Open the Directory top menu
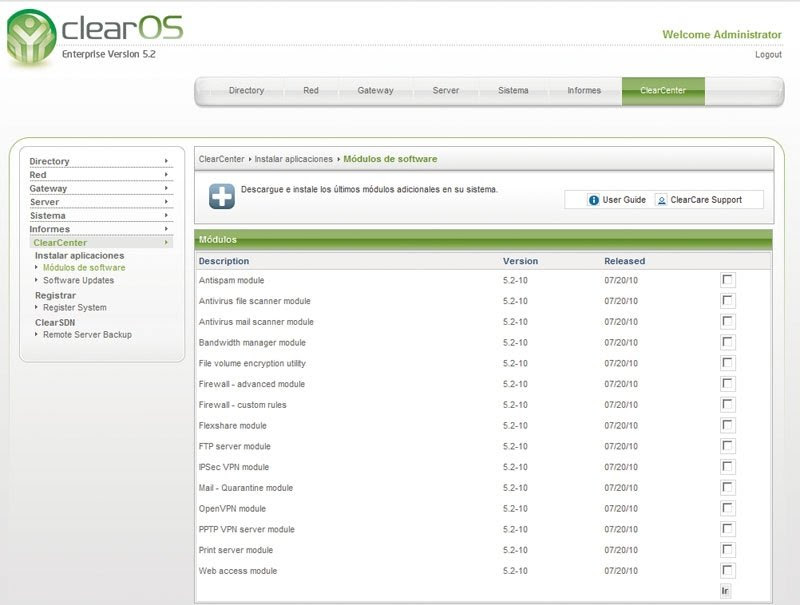This screenshot has height=605, width=800. click(x=246, y=90)
